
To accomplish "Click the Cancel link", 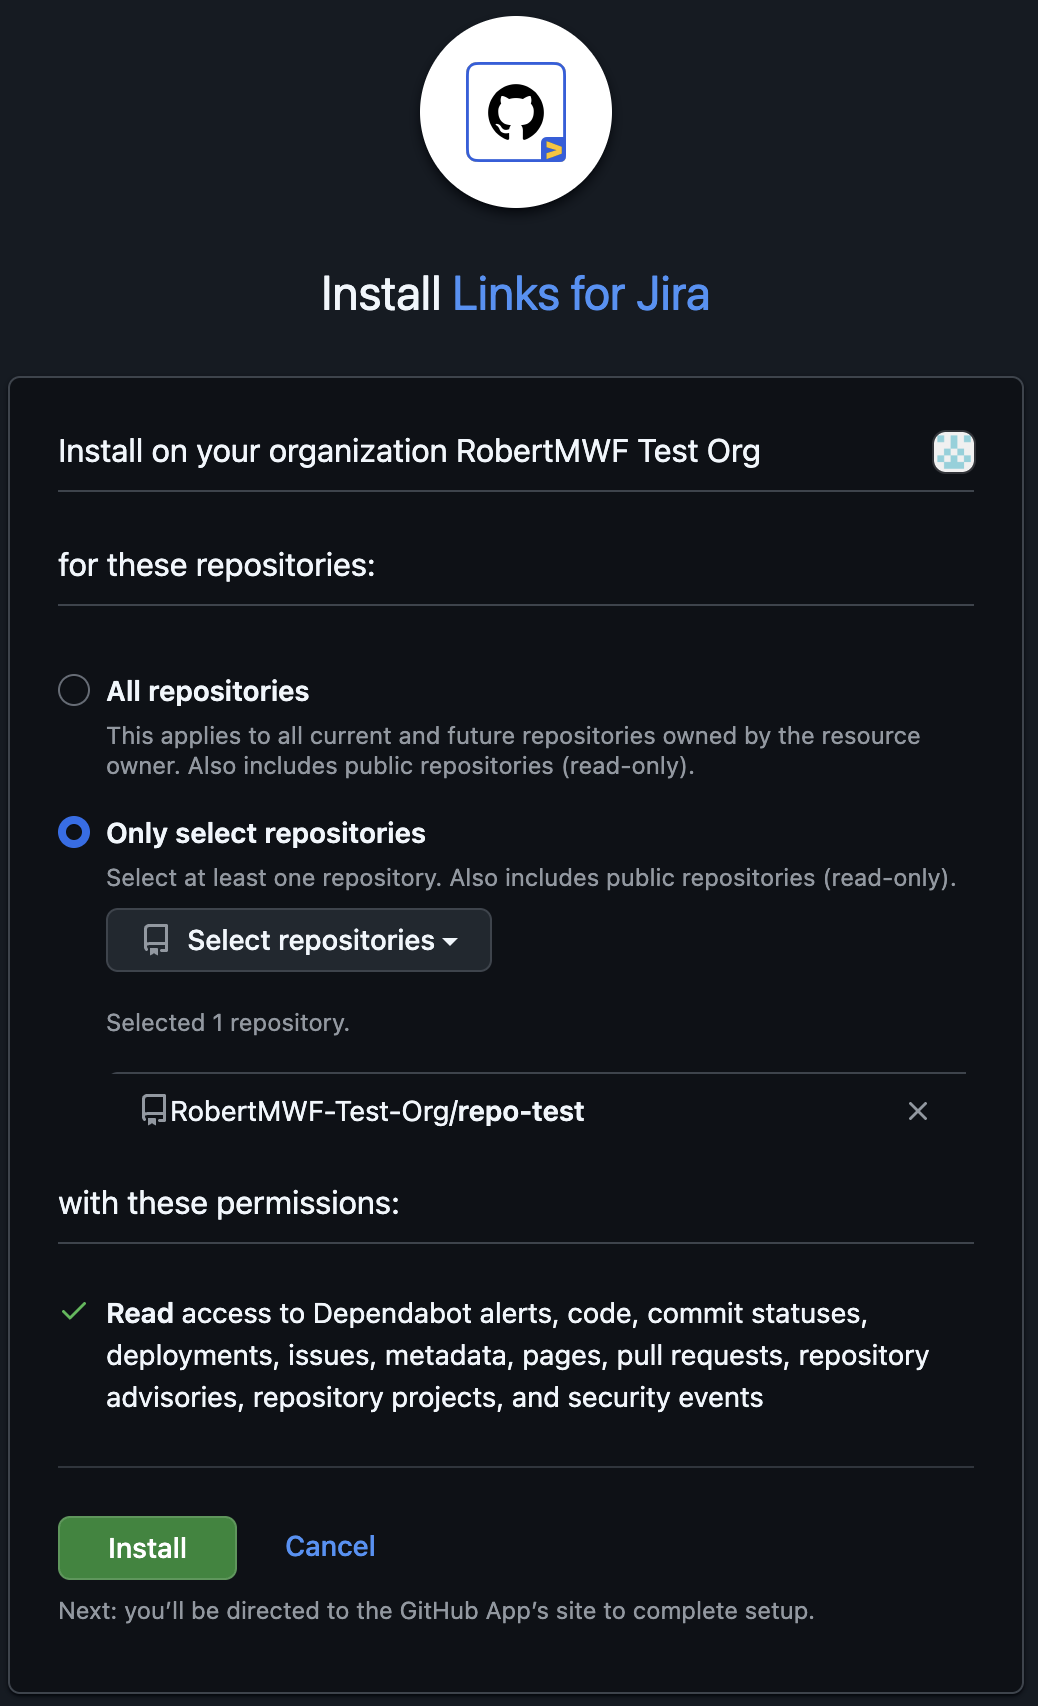I will tap(330, 1547).
